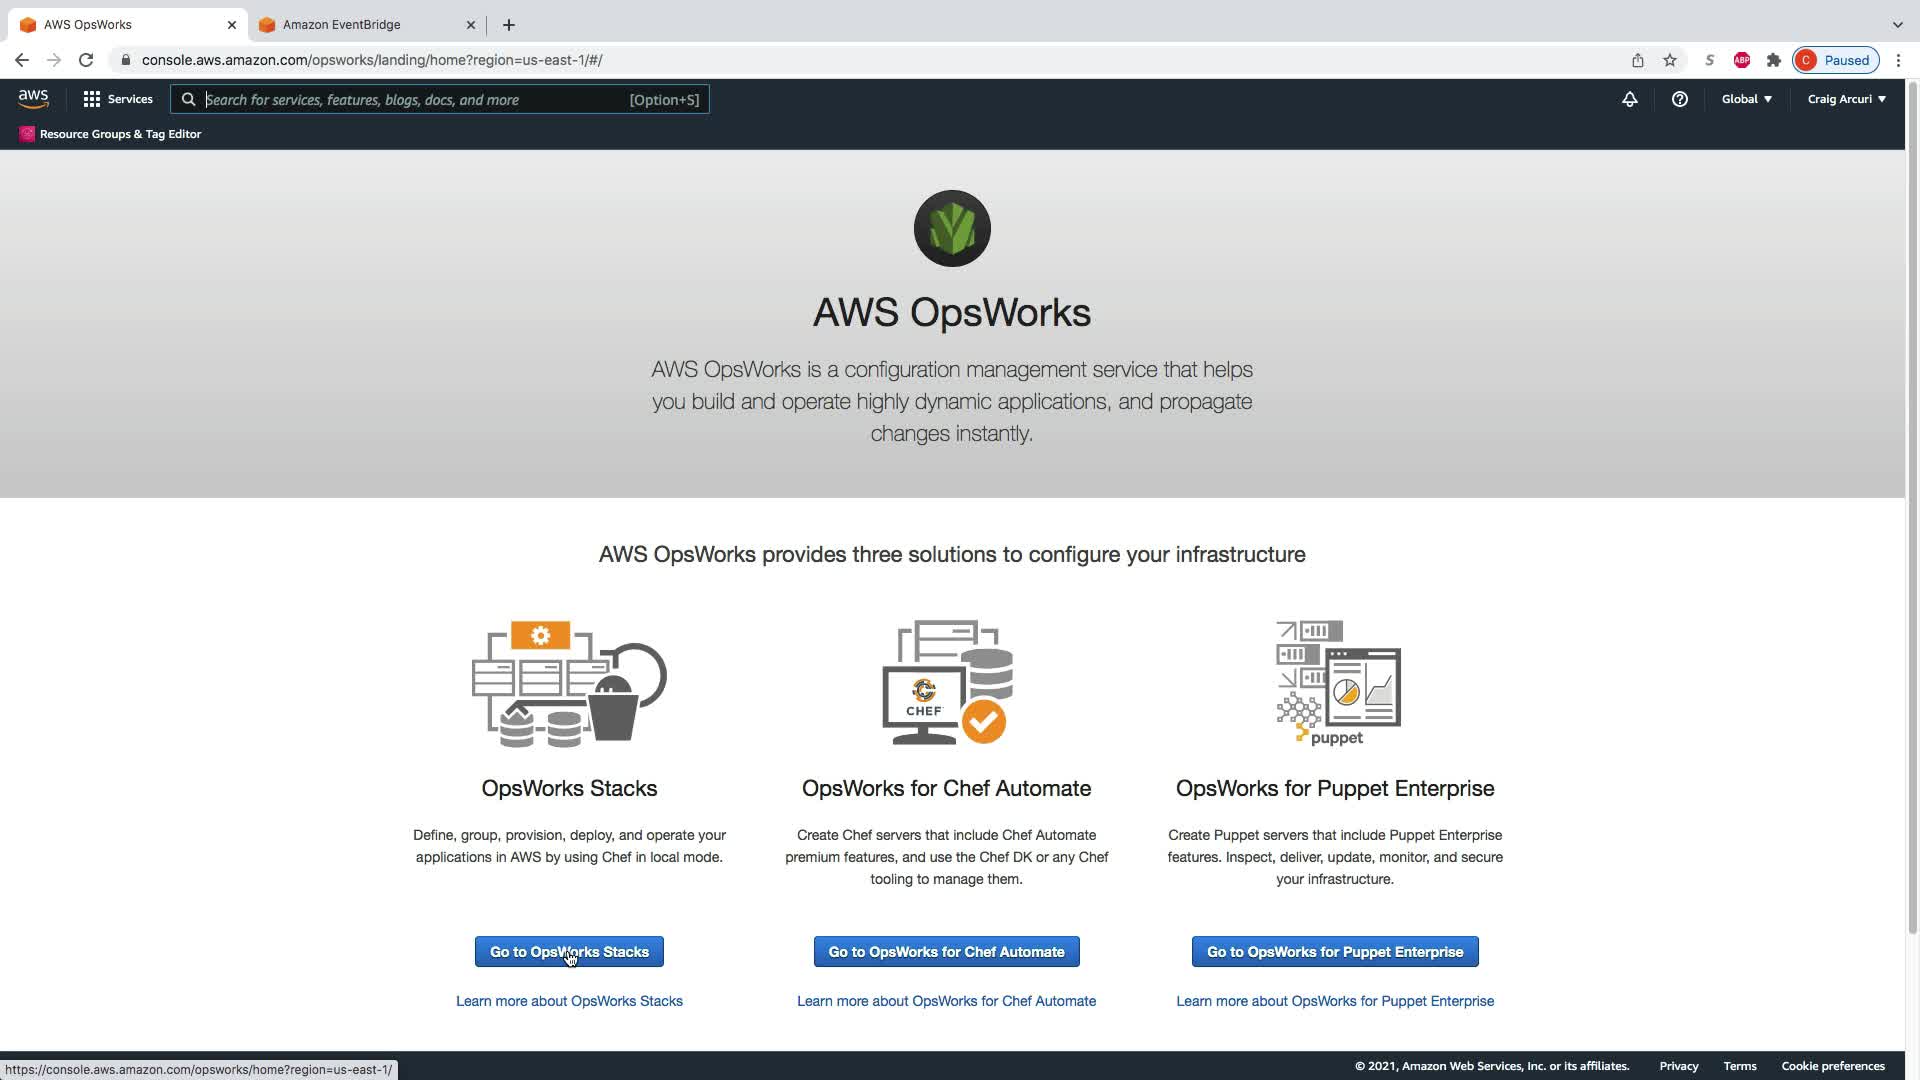The image size is (1920, 1080).
Task: Open Chrome tab search chevron
Action: pyautogui.click(x=1897, y=24)
